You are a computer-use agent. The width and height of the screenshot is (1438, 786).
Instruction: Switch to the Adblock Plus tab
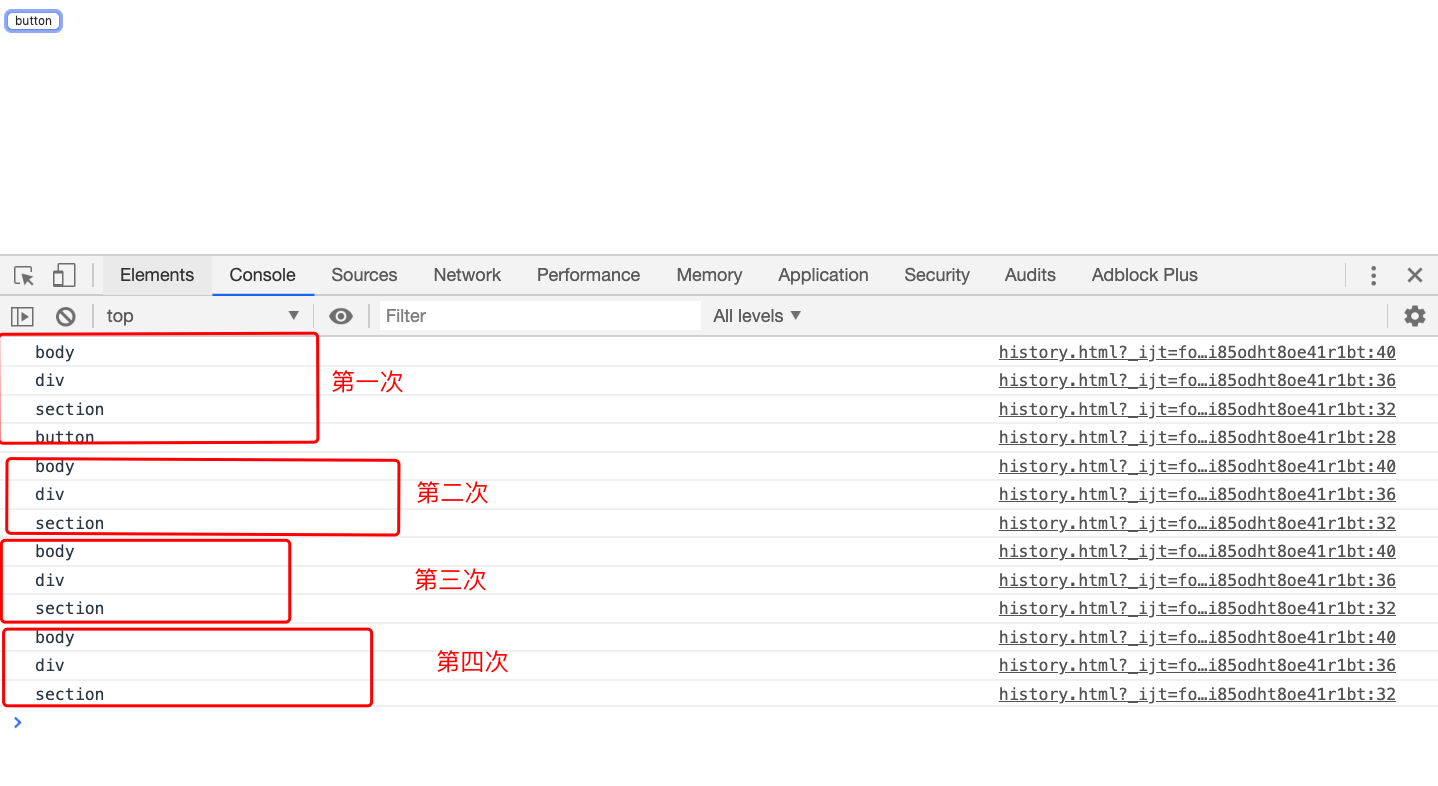pyautogui.click(x=1144, y=275)
